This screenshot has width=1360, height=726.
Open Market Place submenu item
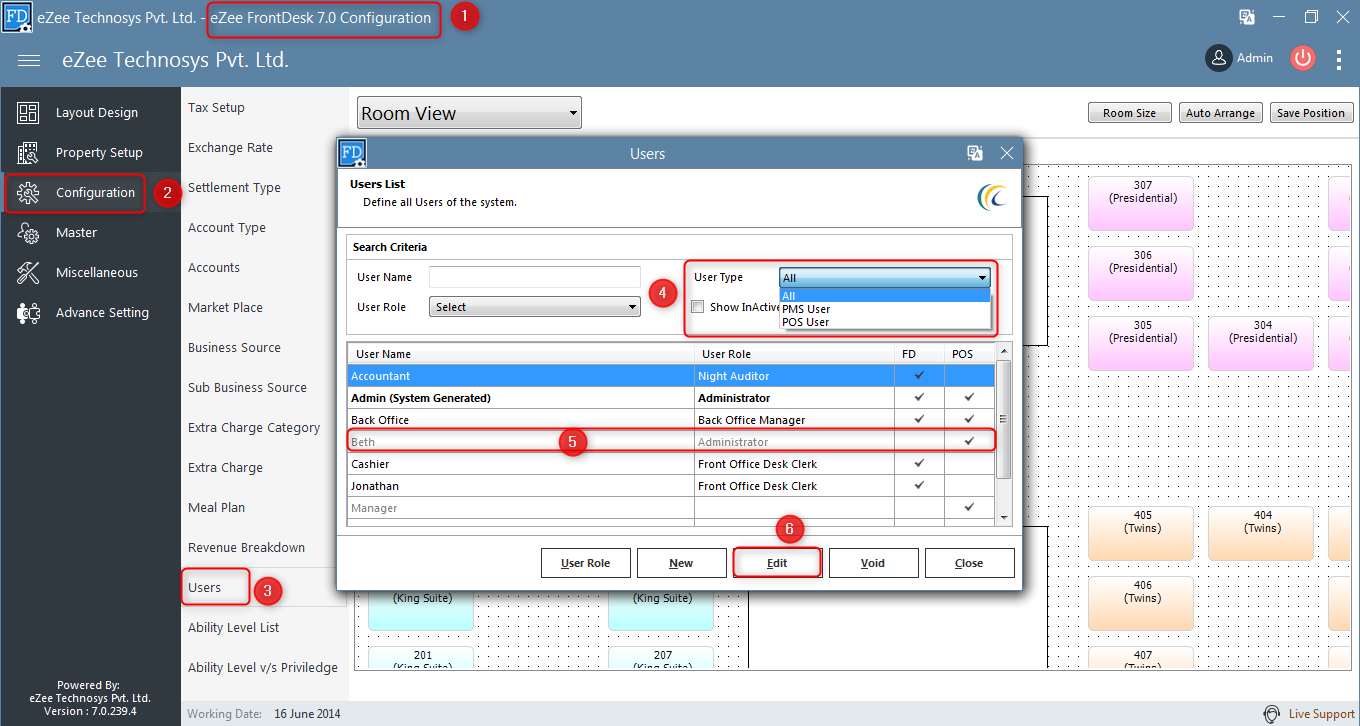click(x=225, y=308)
